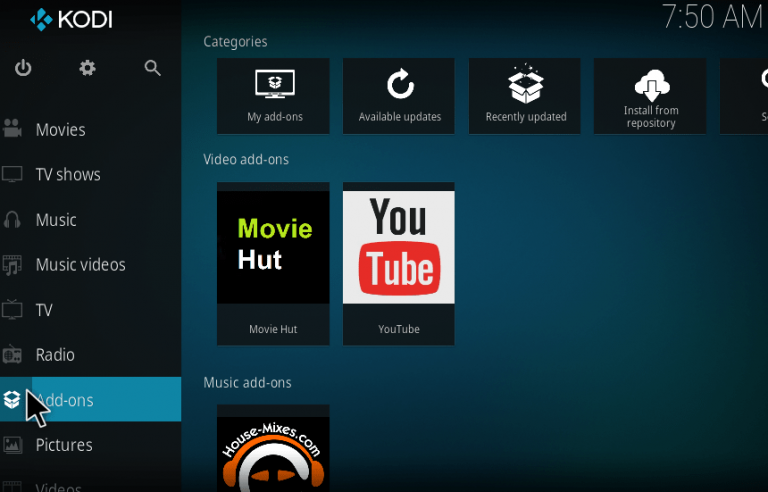Screen dimensions: 768x492
Task: Click the Movies camera icon in the sidebar
Action: point(12,129)
